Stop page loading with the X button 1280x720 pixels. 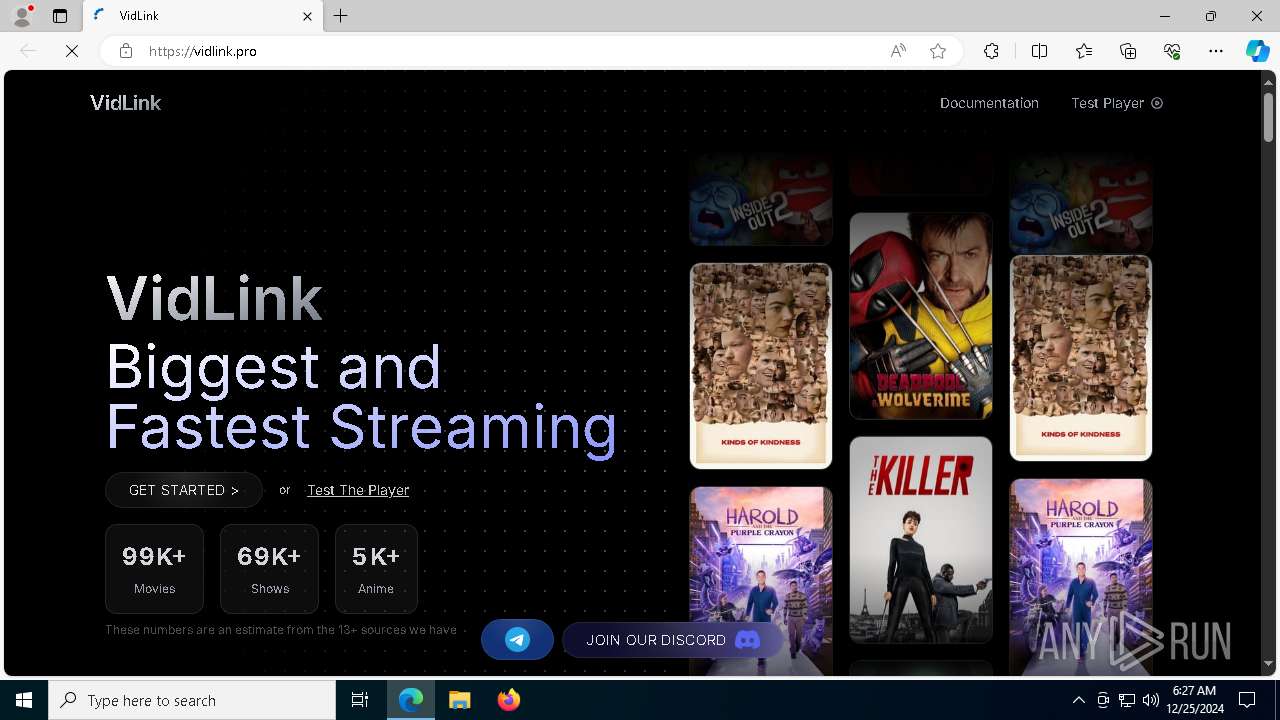72,51
